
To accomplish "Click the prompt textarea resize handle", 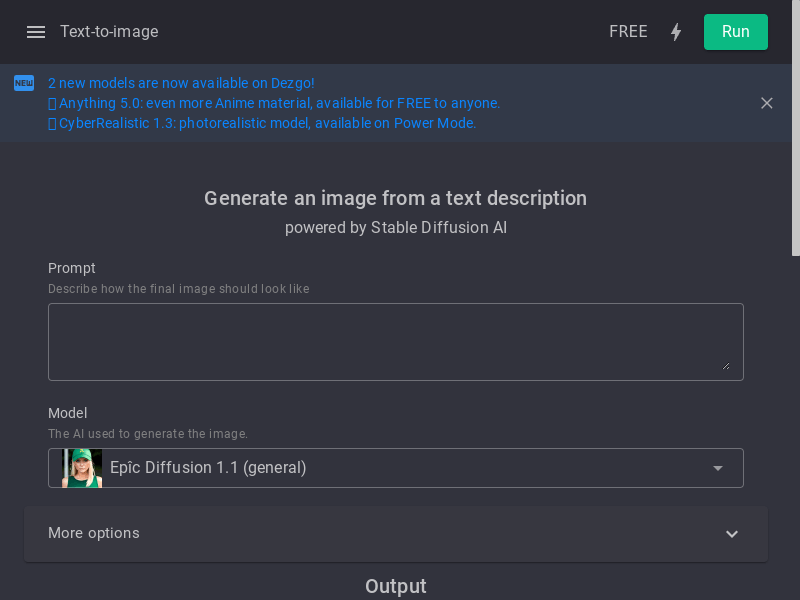I will click(x=726, y=366).
